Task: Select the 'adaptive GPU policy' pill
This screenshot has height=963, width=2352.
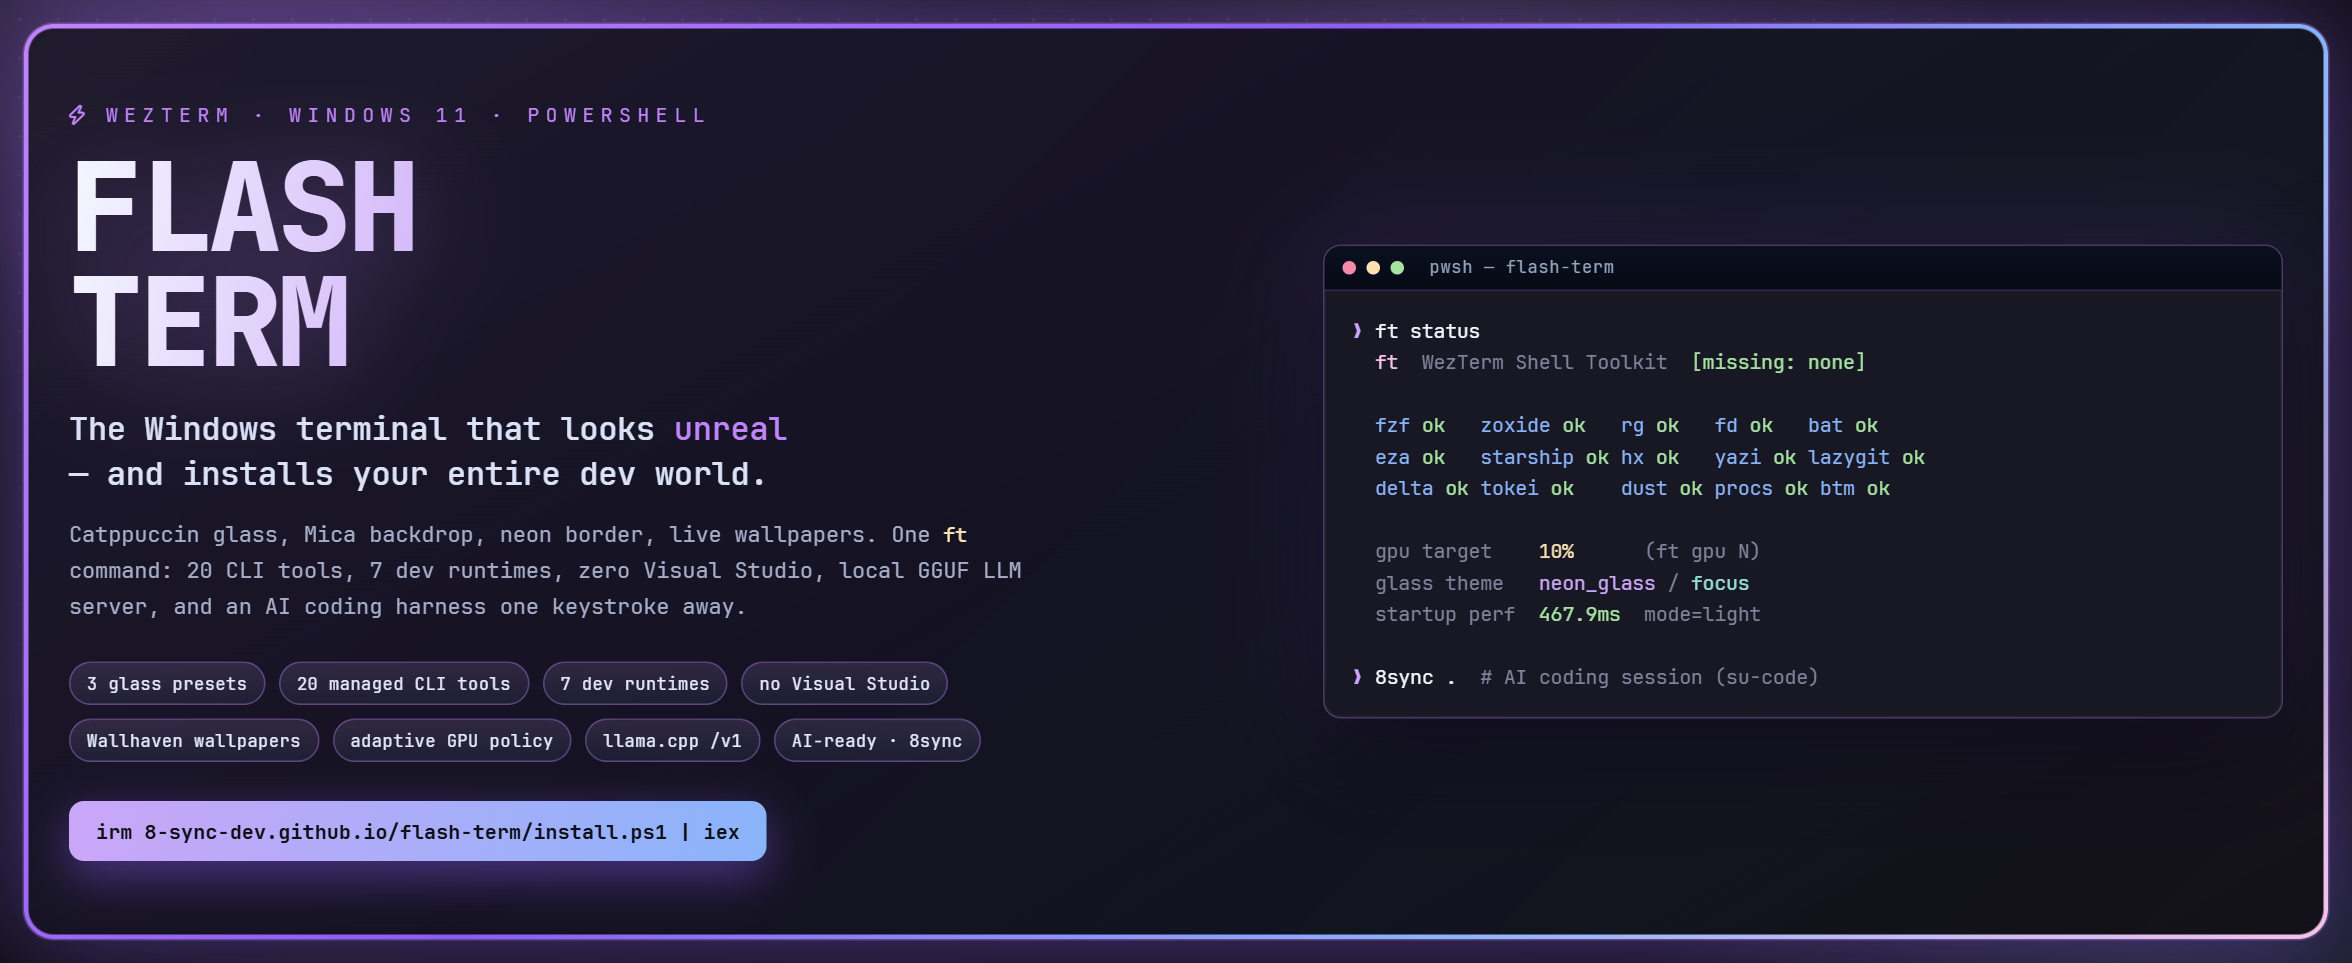Action: (x=452, y=741)
